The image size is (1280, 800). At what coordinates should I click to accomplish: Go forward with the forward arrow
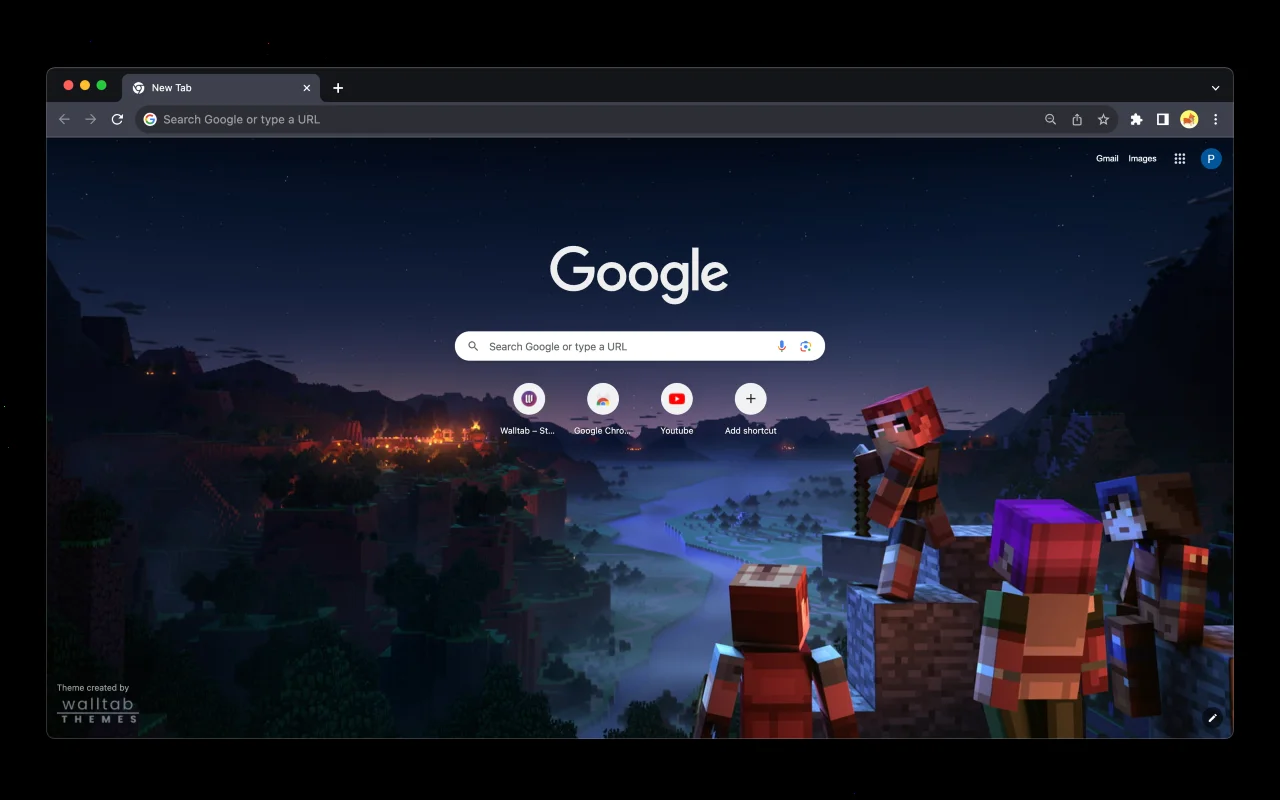(91, 119)
